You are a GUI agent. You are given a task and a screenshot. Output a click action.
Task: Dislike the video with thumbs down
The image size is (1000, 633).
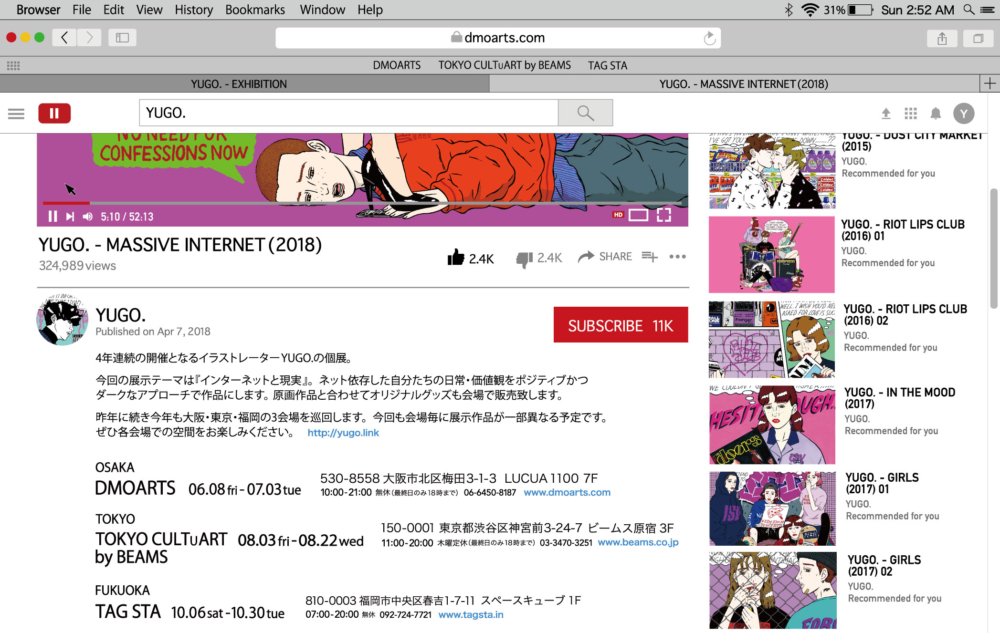click(524, 259)
